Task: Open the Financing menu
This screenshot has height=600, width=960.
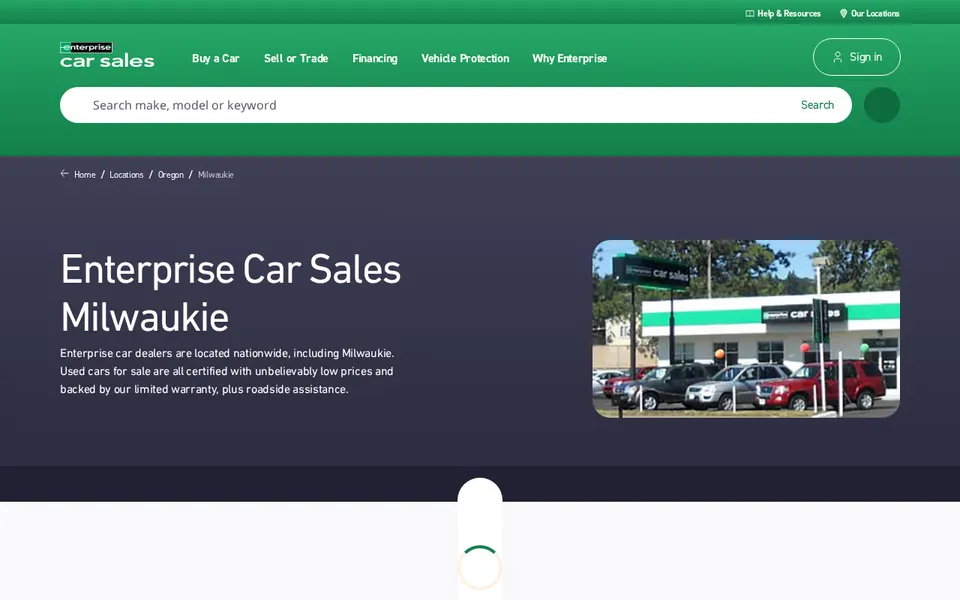Action: [375, 58]
